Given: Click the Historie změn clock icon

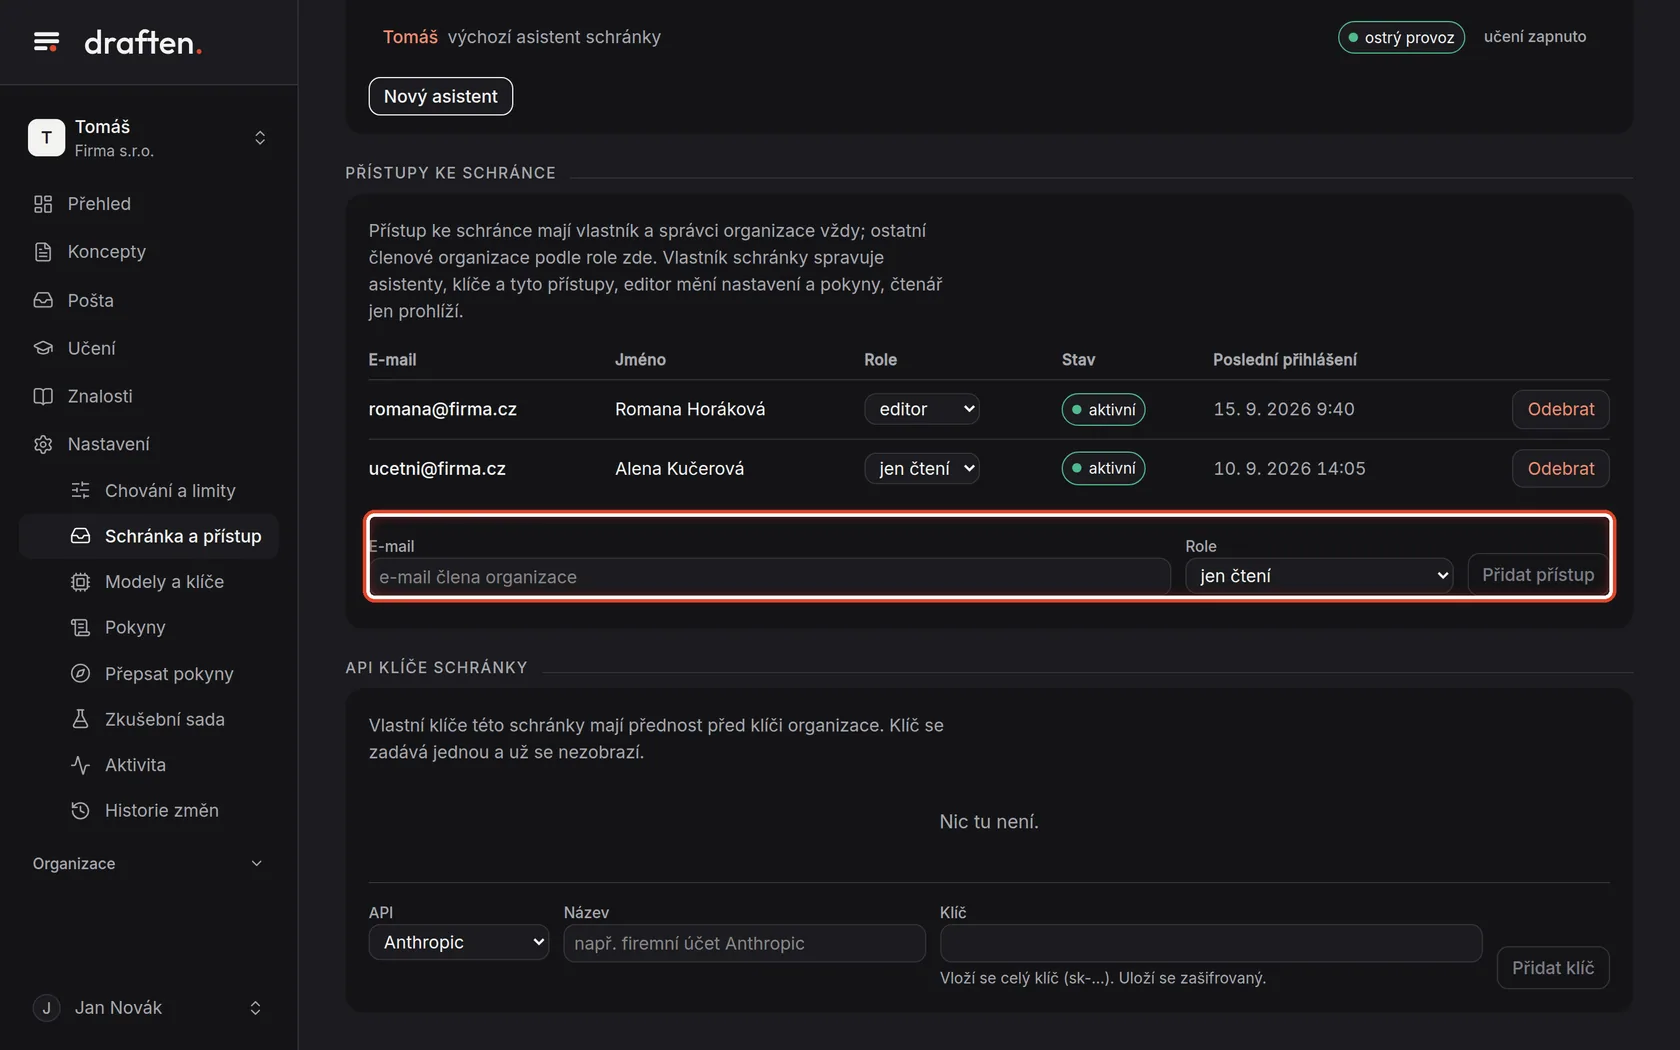Looking at the screenshot, I should pyautogui.click(x=81, y=810).
